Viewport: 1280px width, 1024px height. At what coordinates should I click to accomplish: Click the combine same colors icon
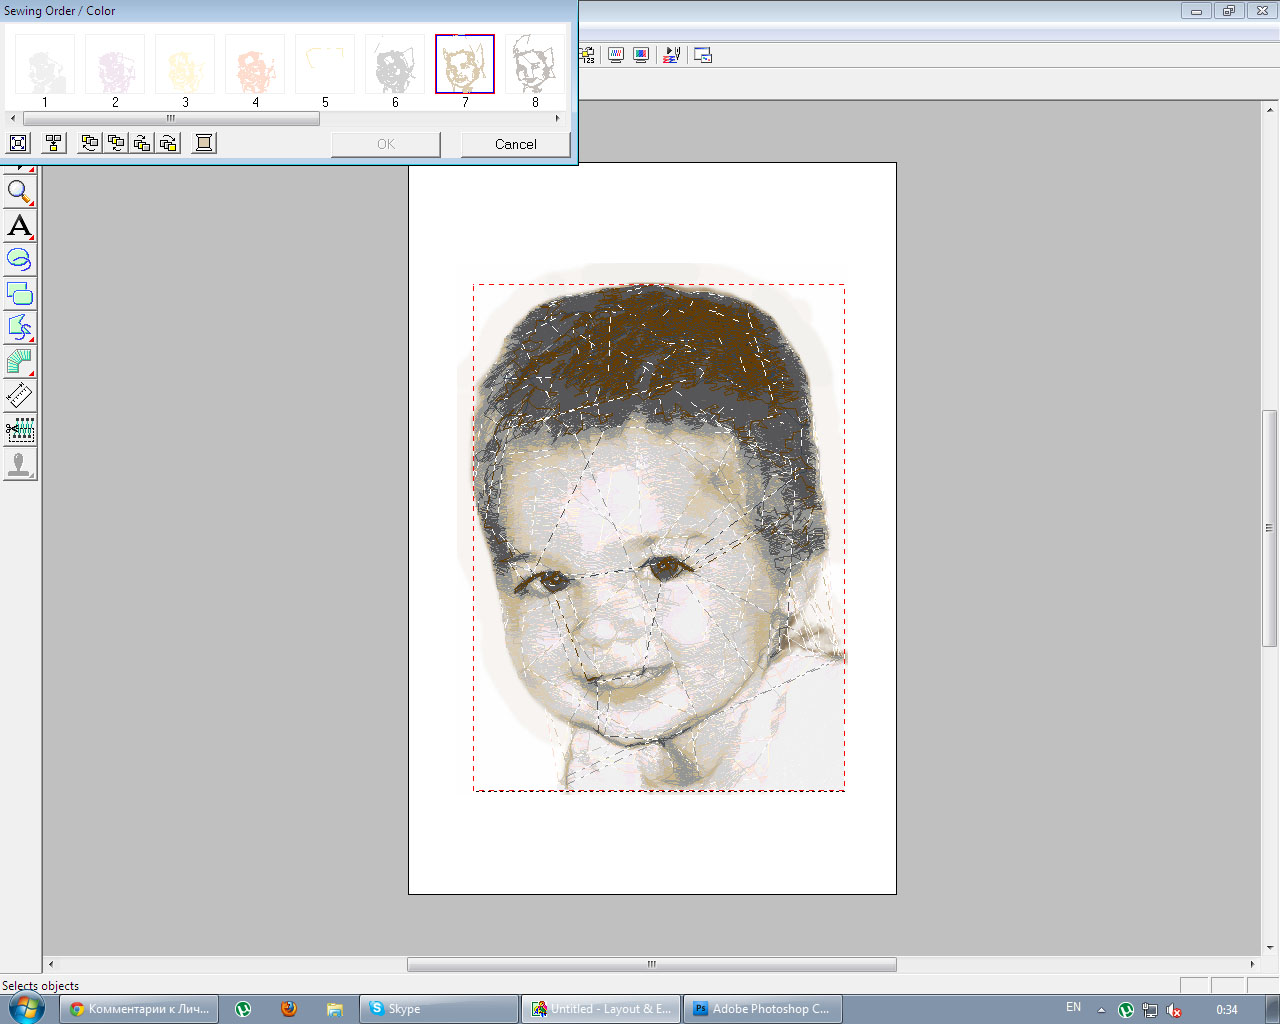(55, 143)
